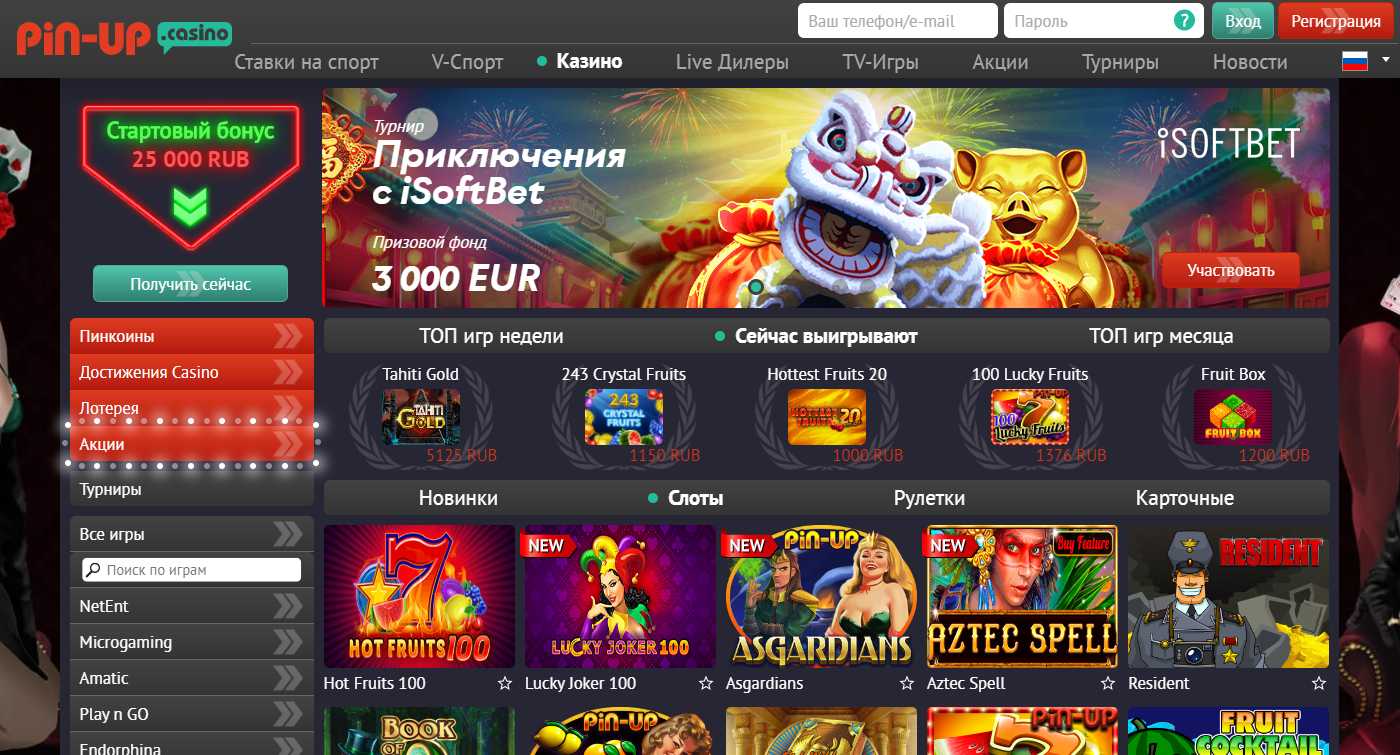Open Live Дилеры menu item
The image size is (1400, 755).
pyautogui.click(x=732, y=62)
